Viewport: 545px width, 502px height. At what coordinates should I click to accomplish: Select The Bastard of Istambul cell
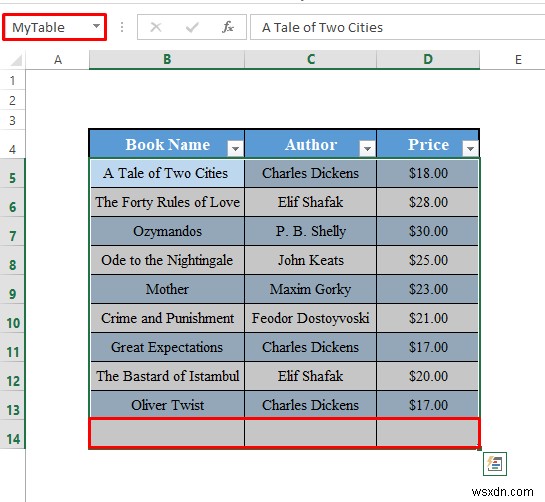point(167,376)
